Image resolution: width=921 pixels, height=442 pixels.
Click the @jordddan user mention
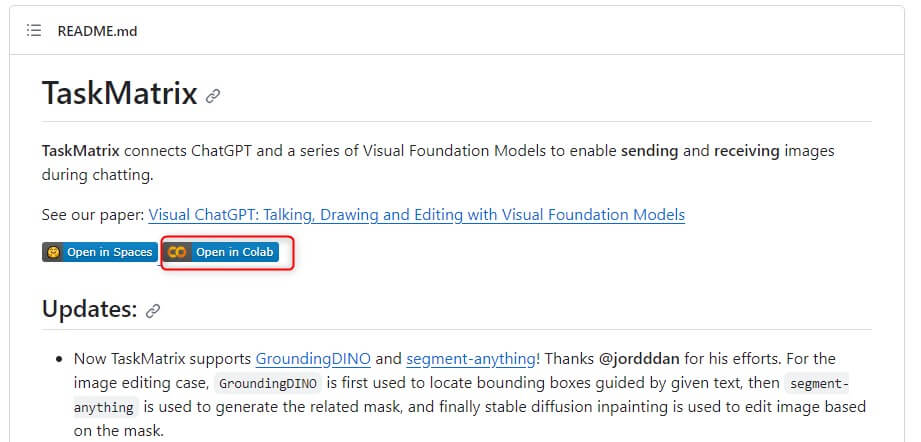(638, 359)
